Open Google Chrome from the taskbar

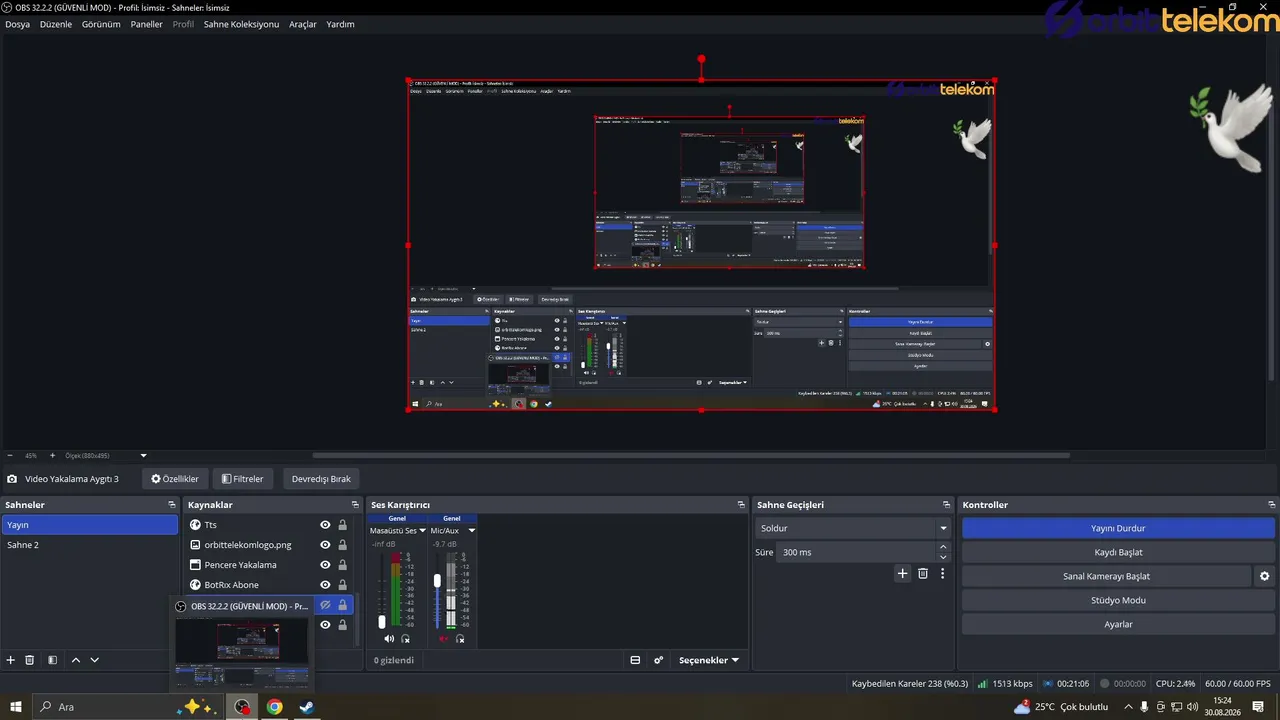click(274, 707)
